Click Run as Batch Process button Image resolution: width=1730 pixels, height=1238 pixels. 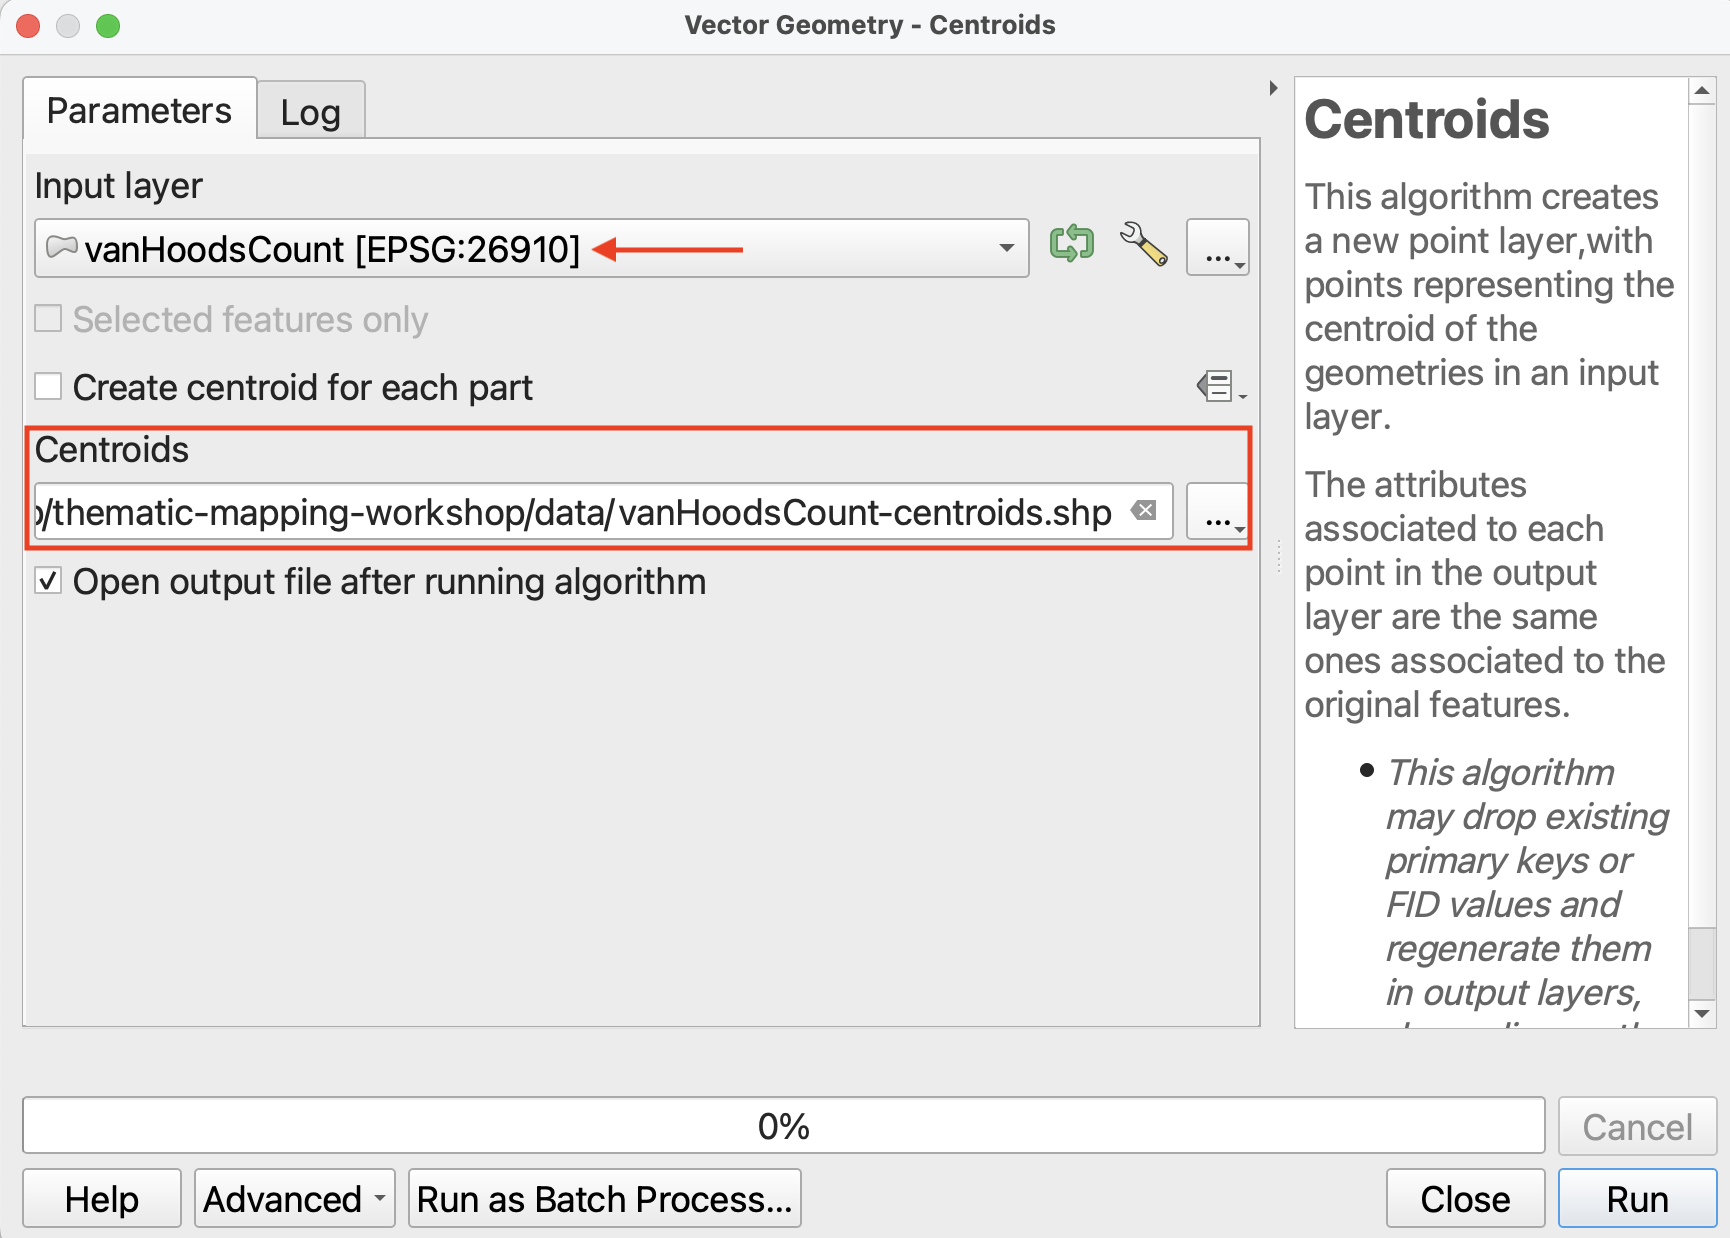[604, 1198]
